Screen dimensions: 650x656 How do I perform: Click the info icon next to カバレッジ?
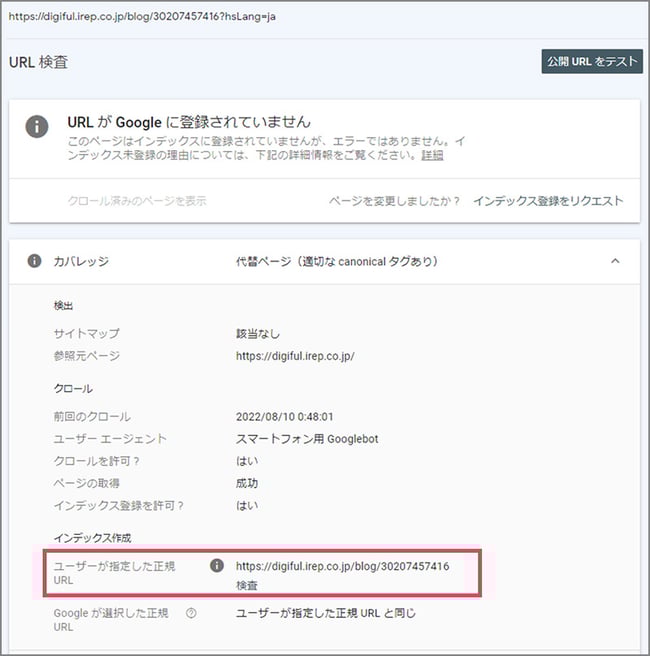coord(35,261)
